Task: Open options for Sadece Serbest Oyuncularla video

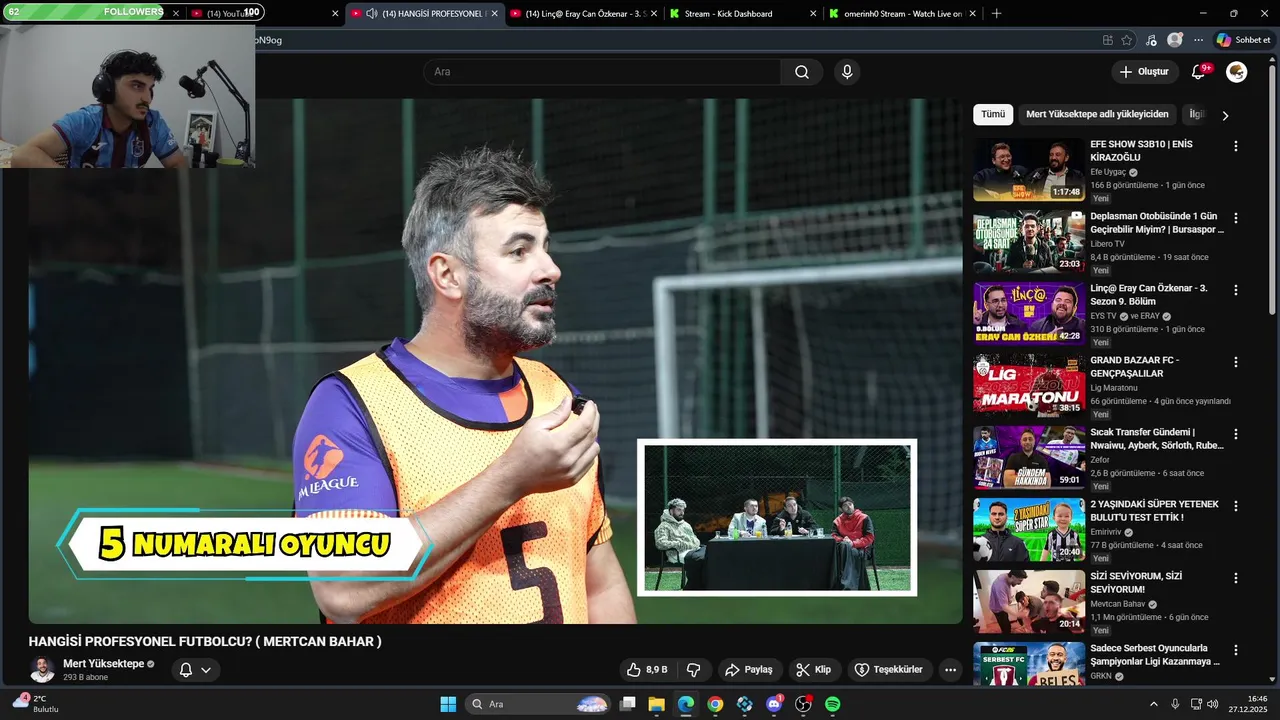Action: coord(1235,650)
